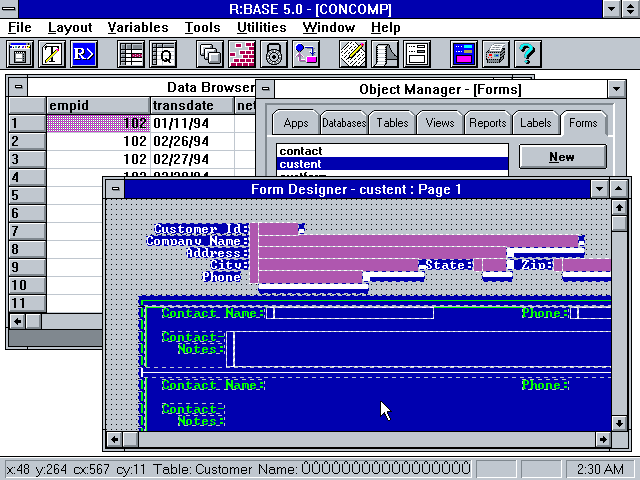Click the Form Designer scroll up arrow

tap(619, 208)
